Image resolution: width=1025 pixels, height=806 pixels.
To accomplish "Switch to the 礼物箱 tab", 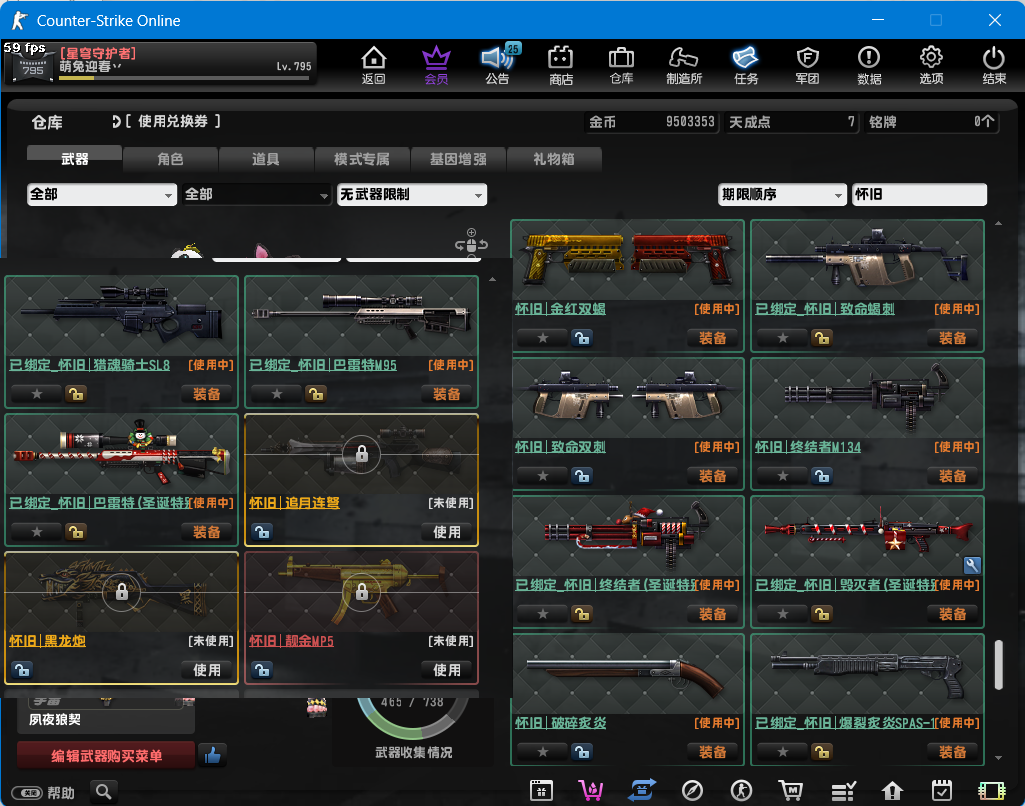I will [554, 159].
